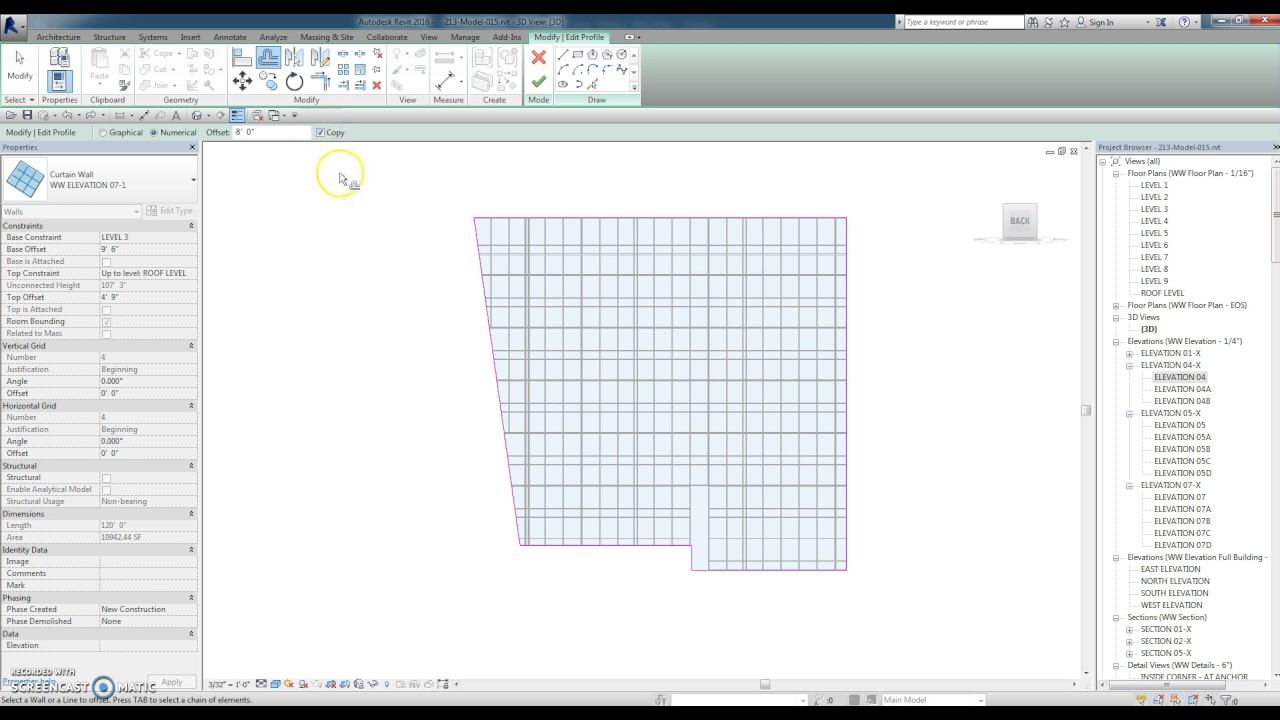
Task: Click Open folder in quick access toolbar
Action: pyautogui.click(x=11, y=116)
